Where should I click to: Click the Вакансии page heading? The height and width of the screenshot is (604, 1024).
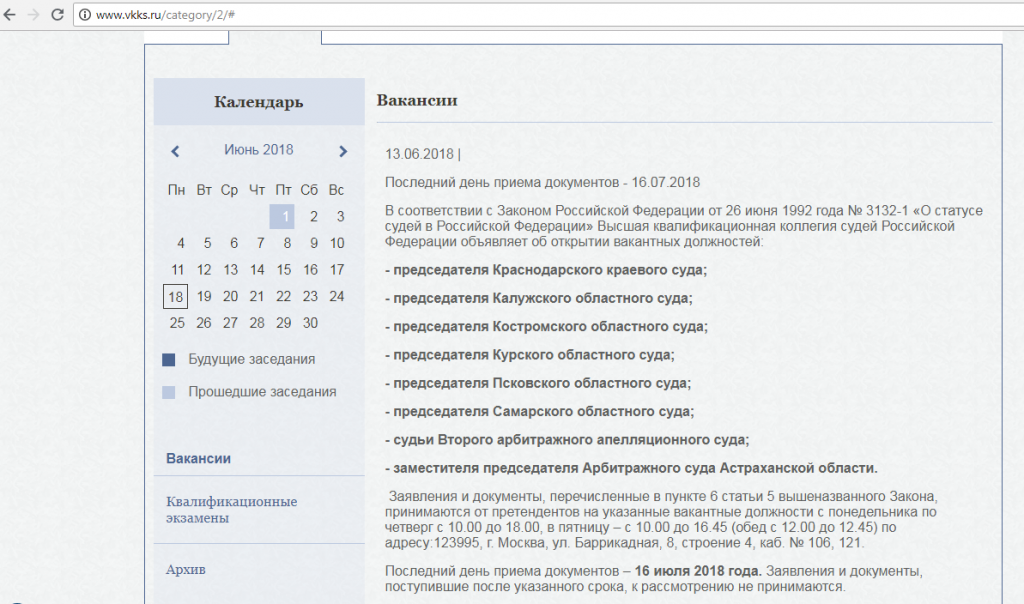[417, 100]
